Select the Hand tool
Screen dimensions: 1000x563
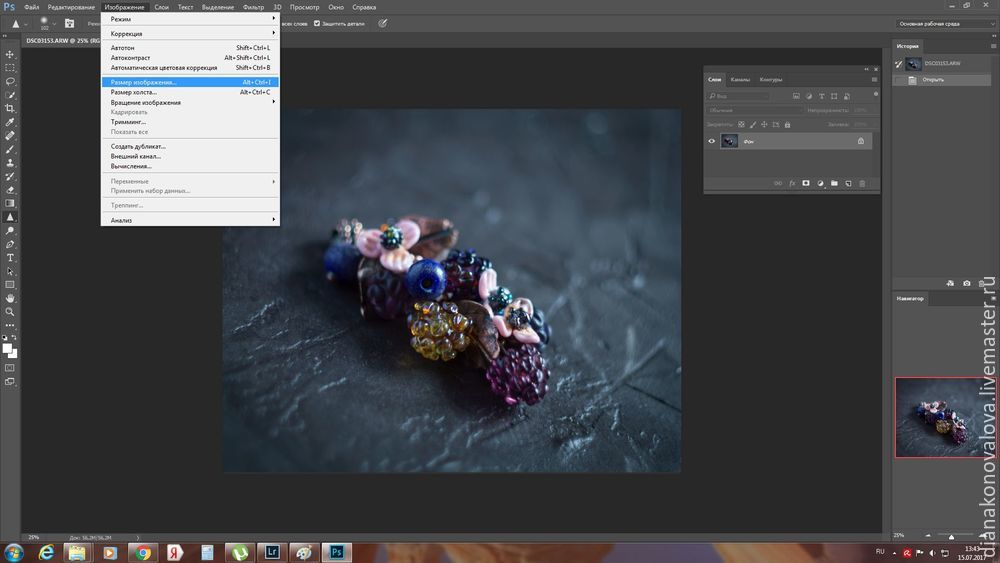tap(10, 298)
